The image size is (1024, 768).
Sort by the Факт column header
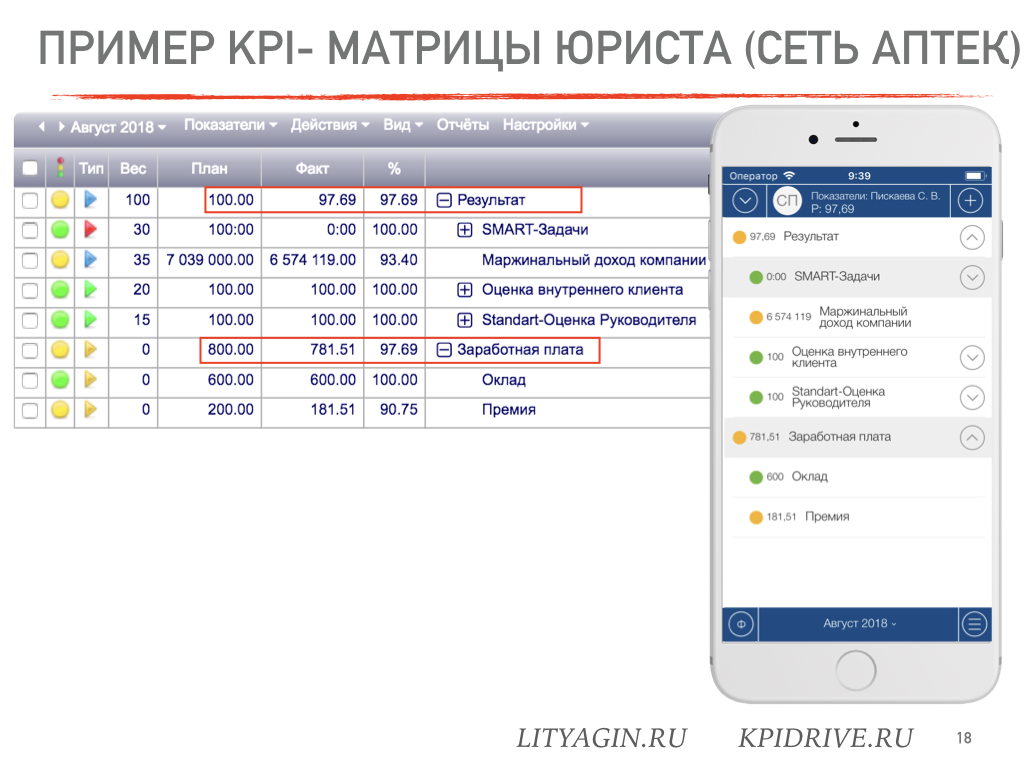(312, 168)
